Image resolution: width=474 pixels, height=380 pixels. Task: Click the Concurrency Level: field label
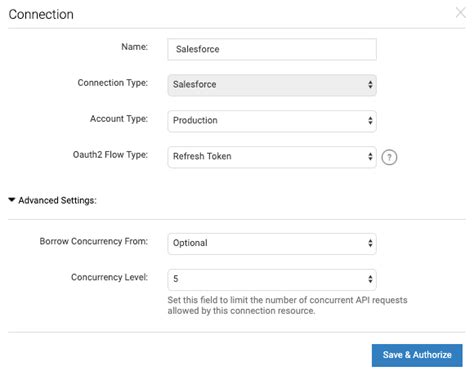tap(109, 277)
